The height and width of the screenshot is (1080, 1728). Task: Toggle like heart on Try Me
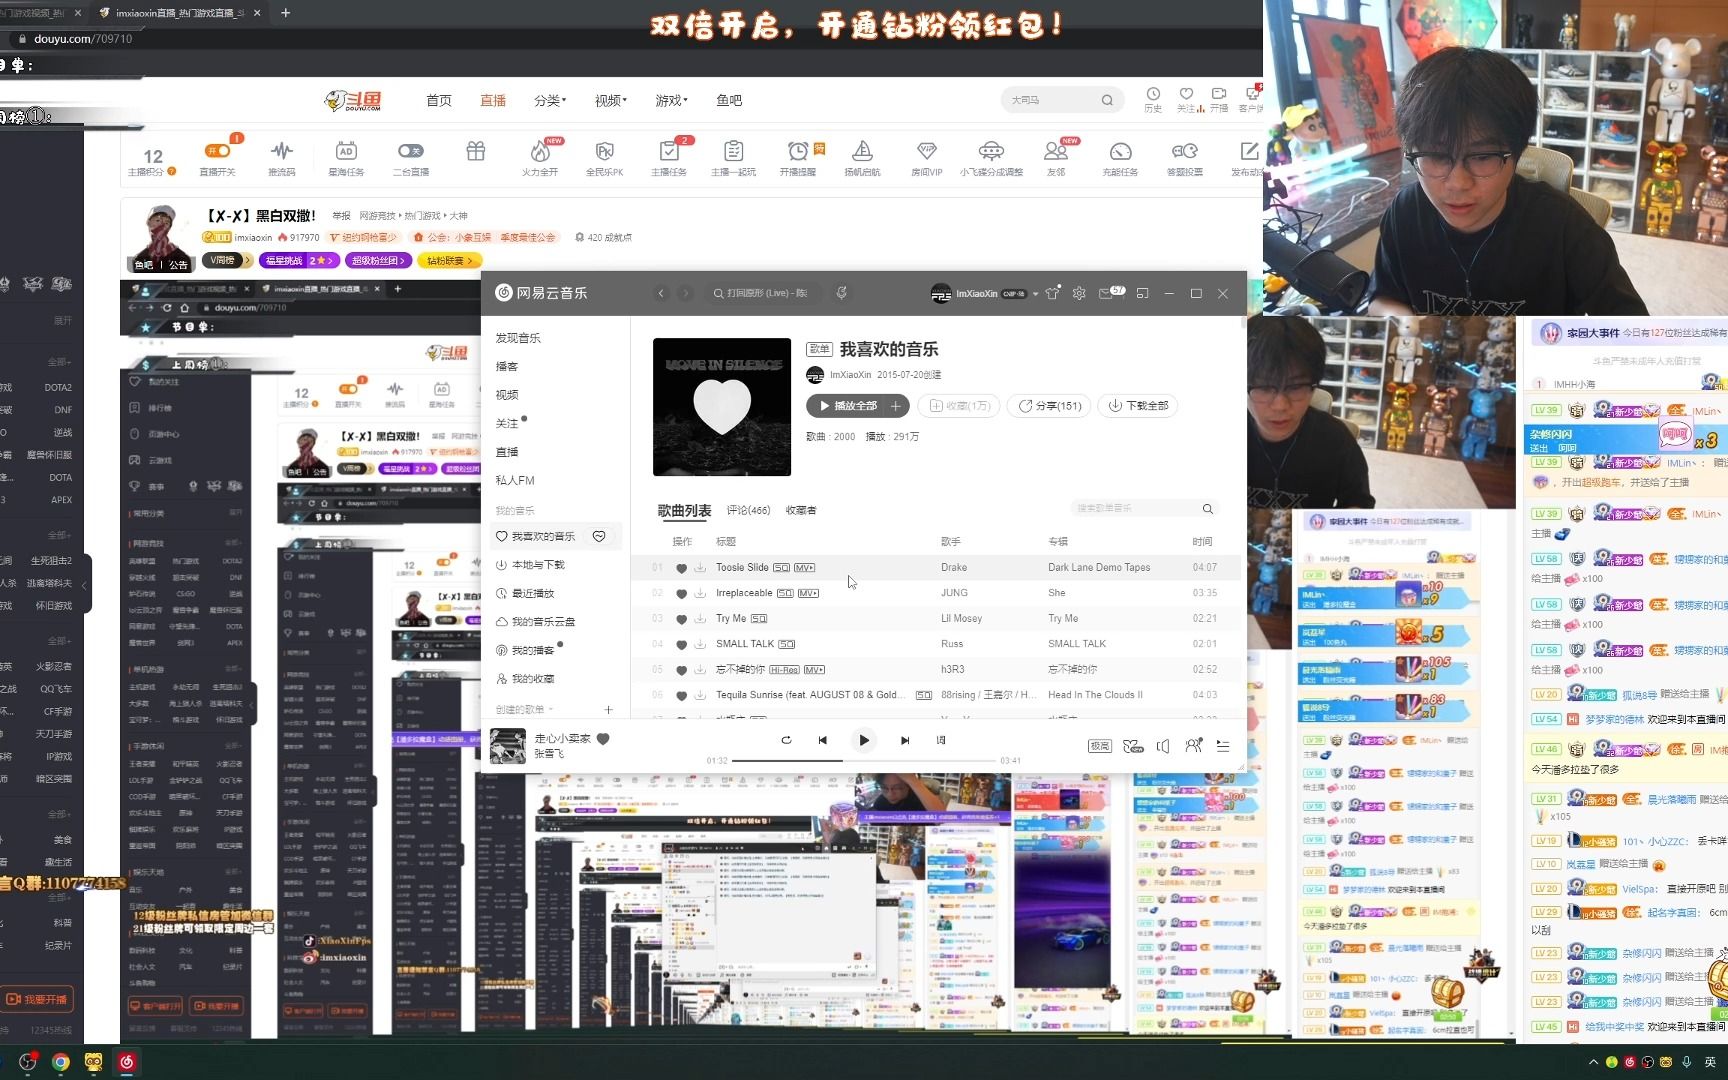(682, 619)
